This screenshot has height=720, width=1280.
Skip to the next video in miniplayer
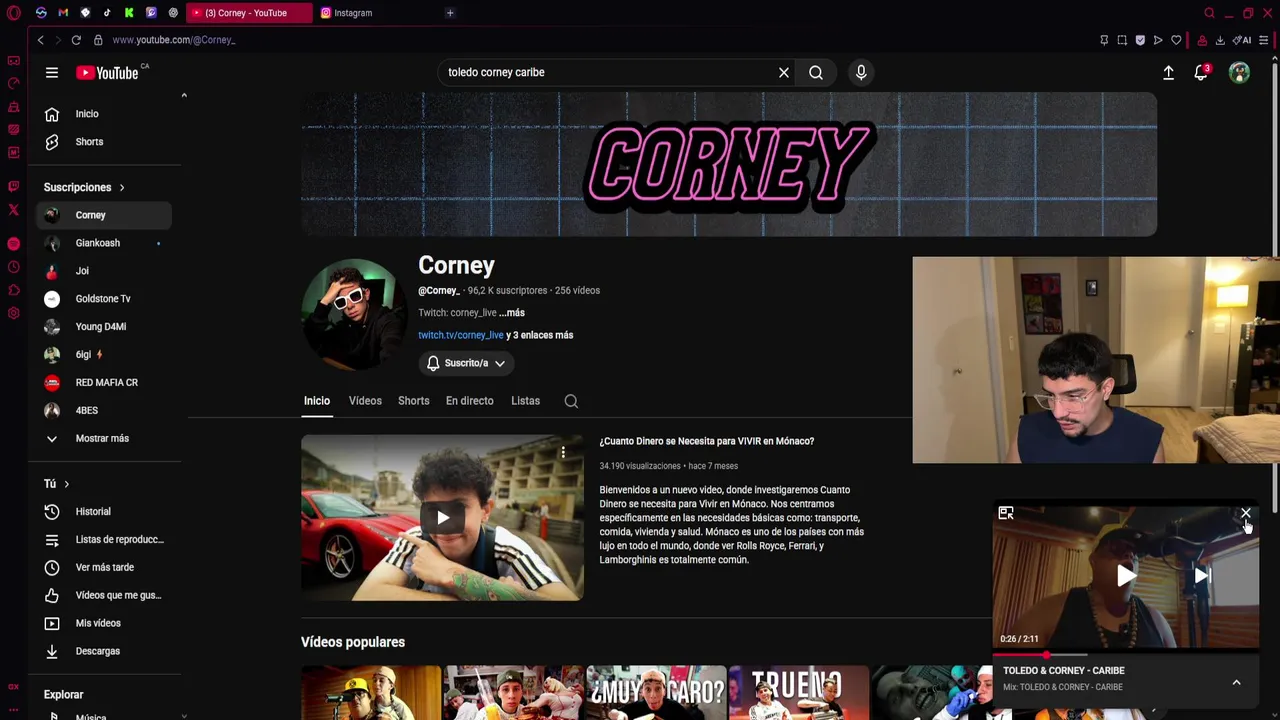point(1202,575)
